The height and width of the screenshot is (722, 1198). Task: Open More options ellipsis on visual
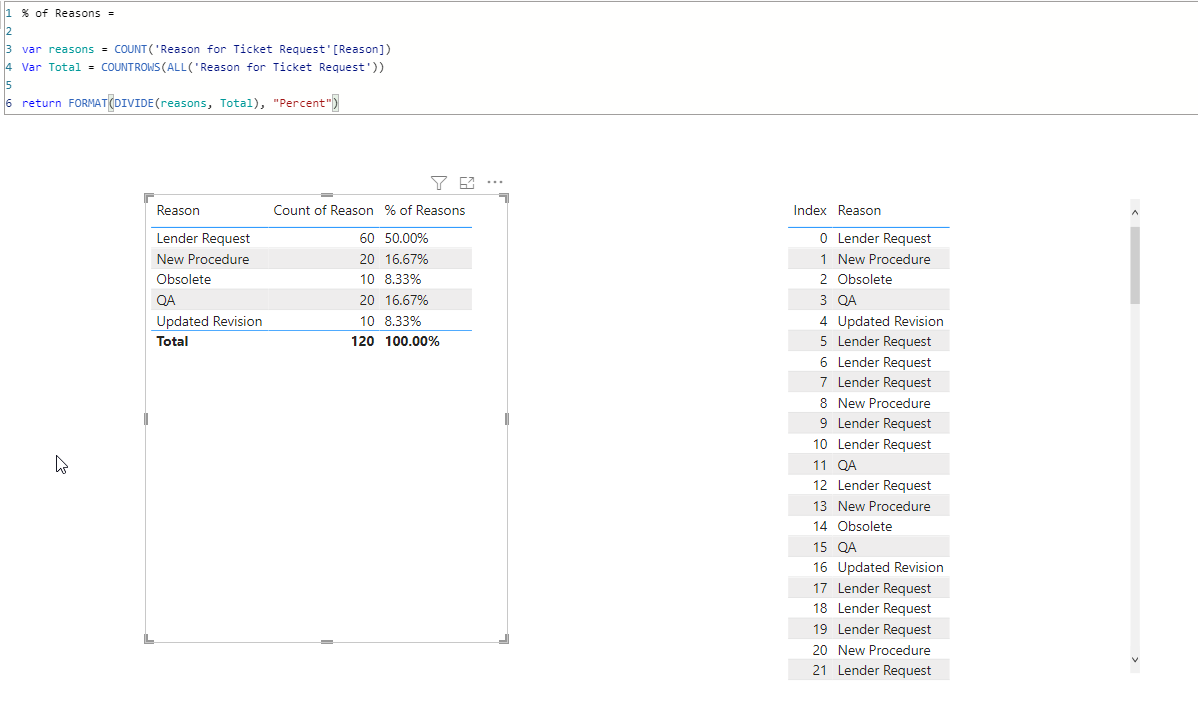tap(495, 182)
